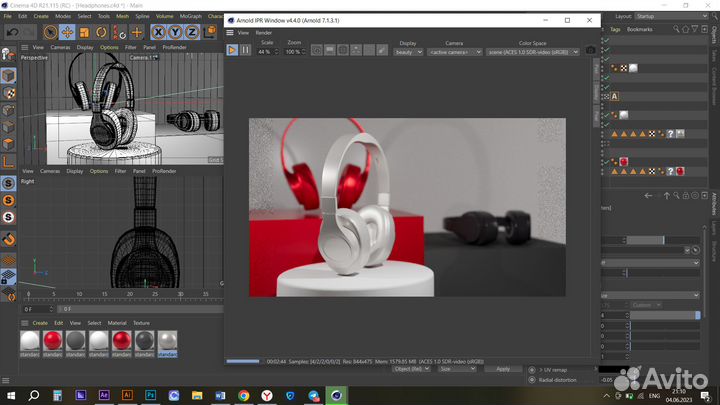Pause the Arnold IPR render
Screen dimensions: 720x405
pos(246,50)
